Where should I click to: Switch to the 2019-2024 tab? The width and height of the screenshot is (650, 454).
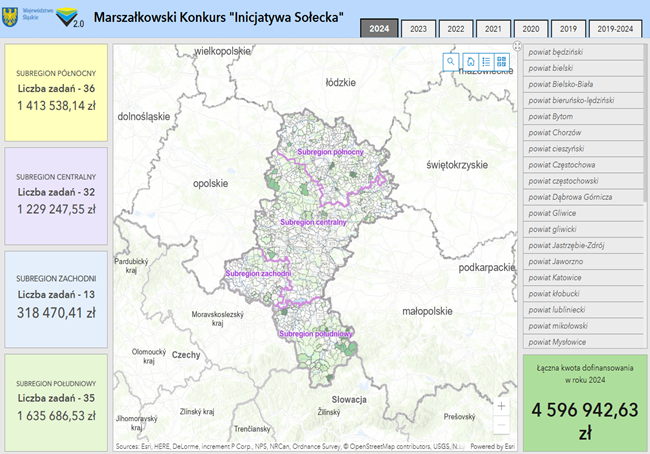click(x=616, y=30)
